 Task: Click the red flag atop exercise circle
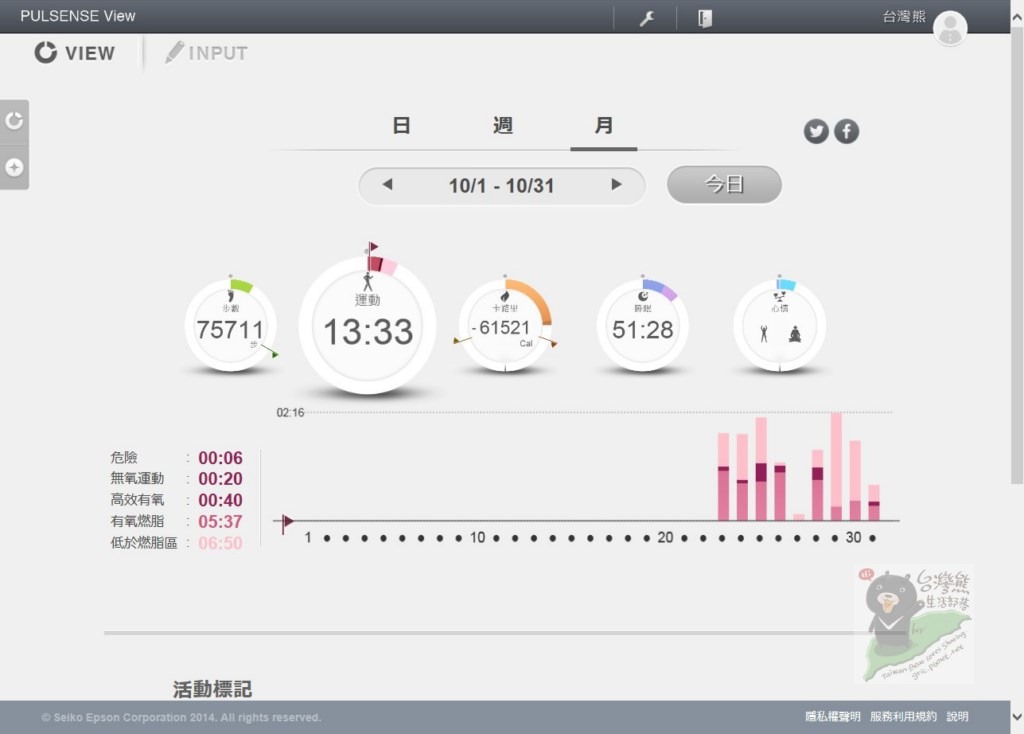click(x=373, y=247)
